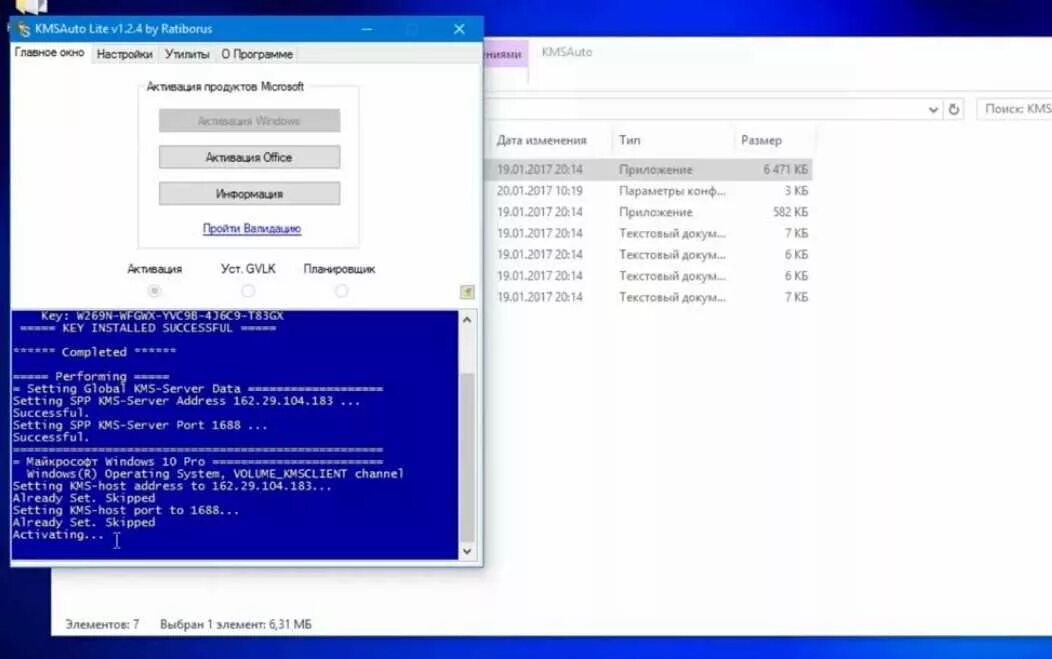Click the date 20.01.2017 10:19
Screen dimensions: 1052x659
coord(539,191)
